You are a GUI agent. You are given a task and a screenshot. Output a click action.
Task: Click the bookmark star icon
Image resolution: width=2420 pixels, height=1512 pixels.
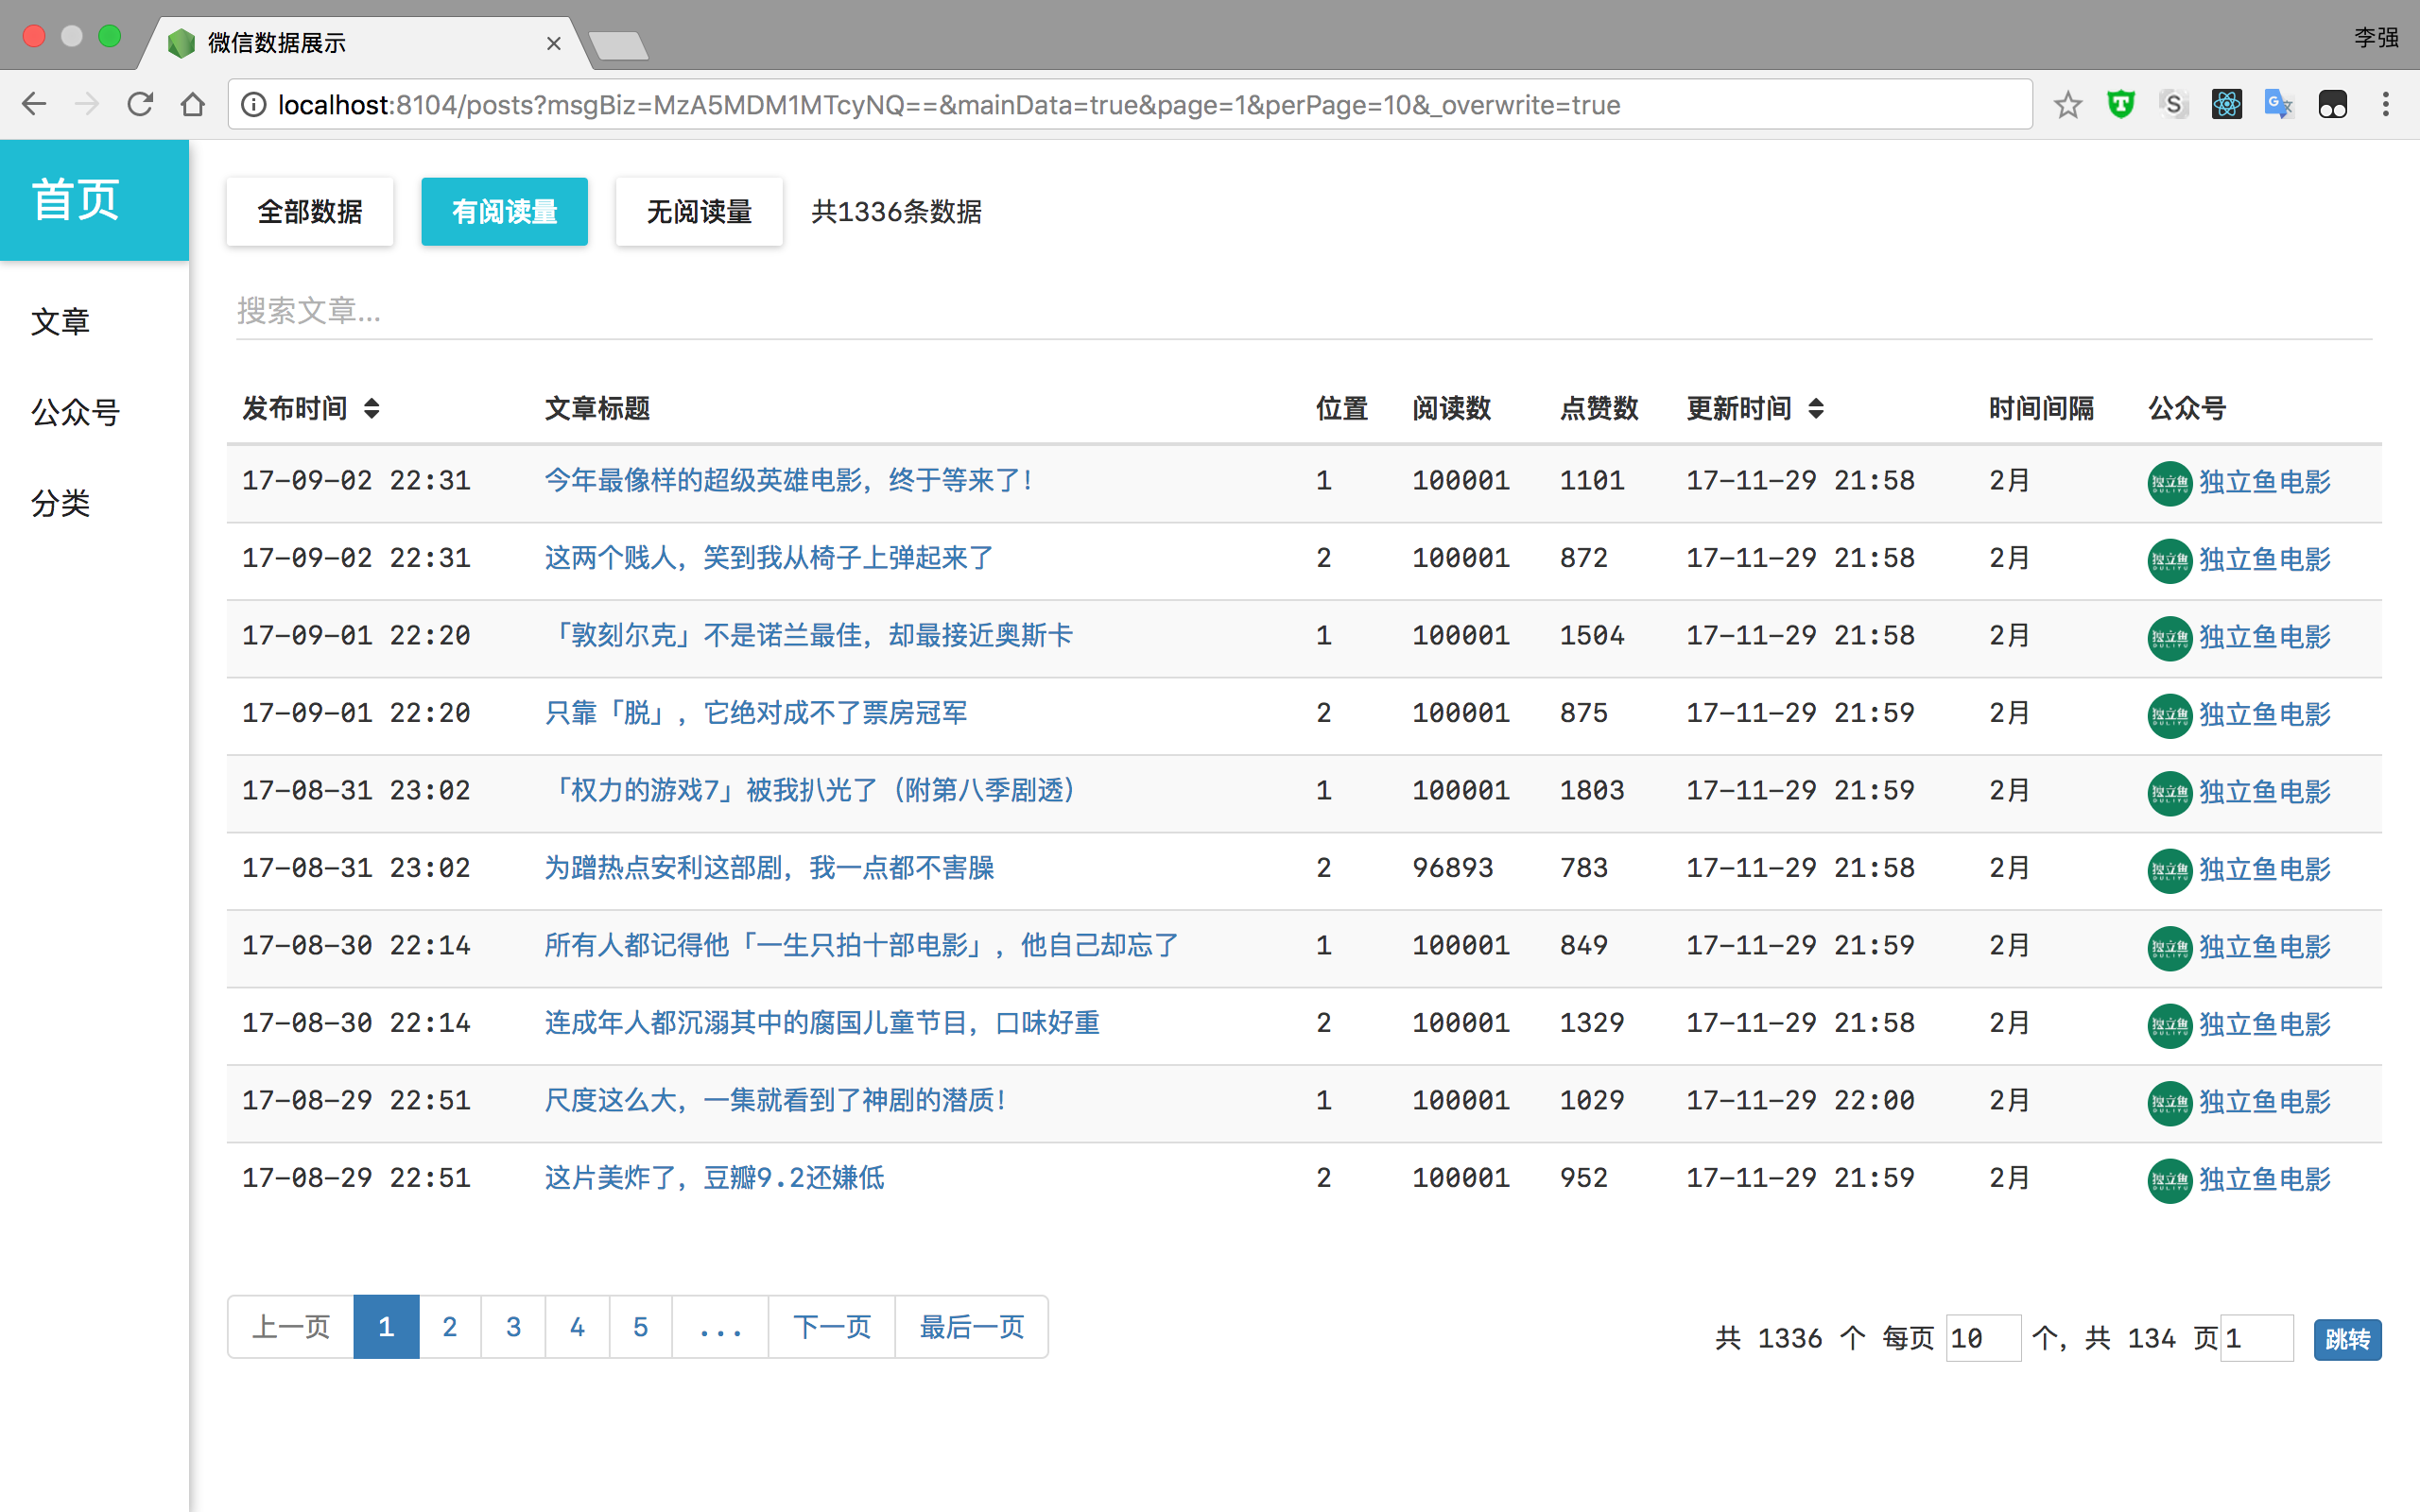[x=2067, y=105]
